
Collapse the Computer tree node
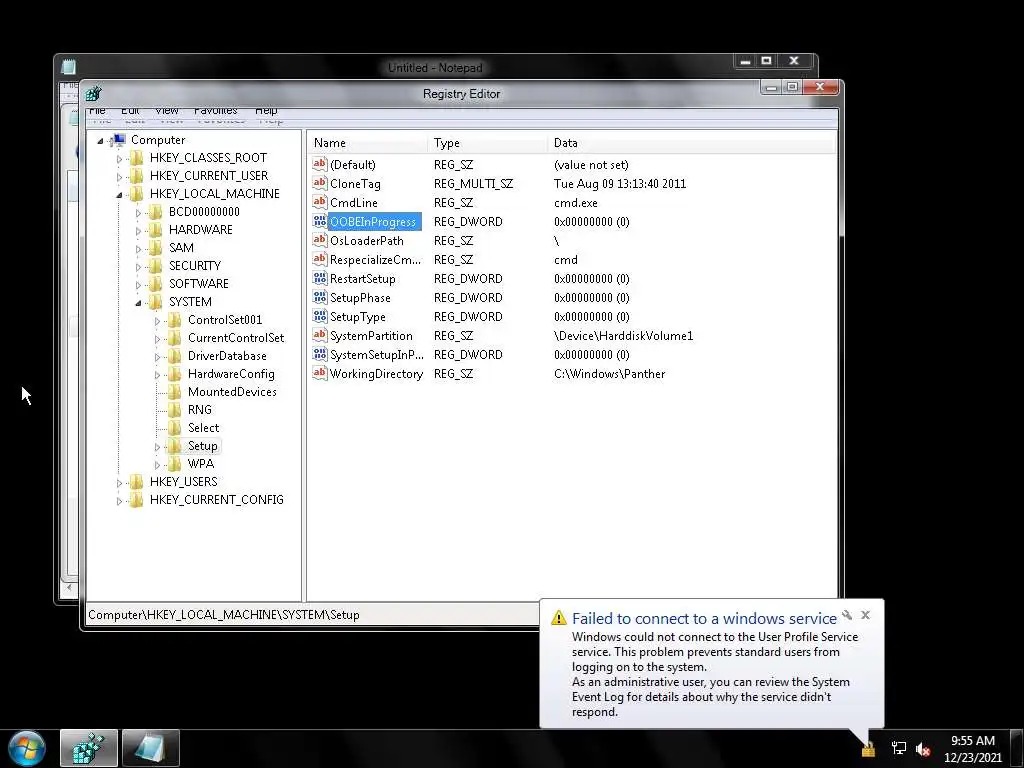click(x=101, y=140)
